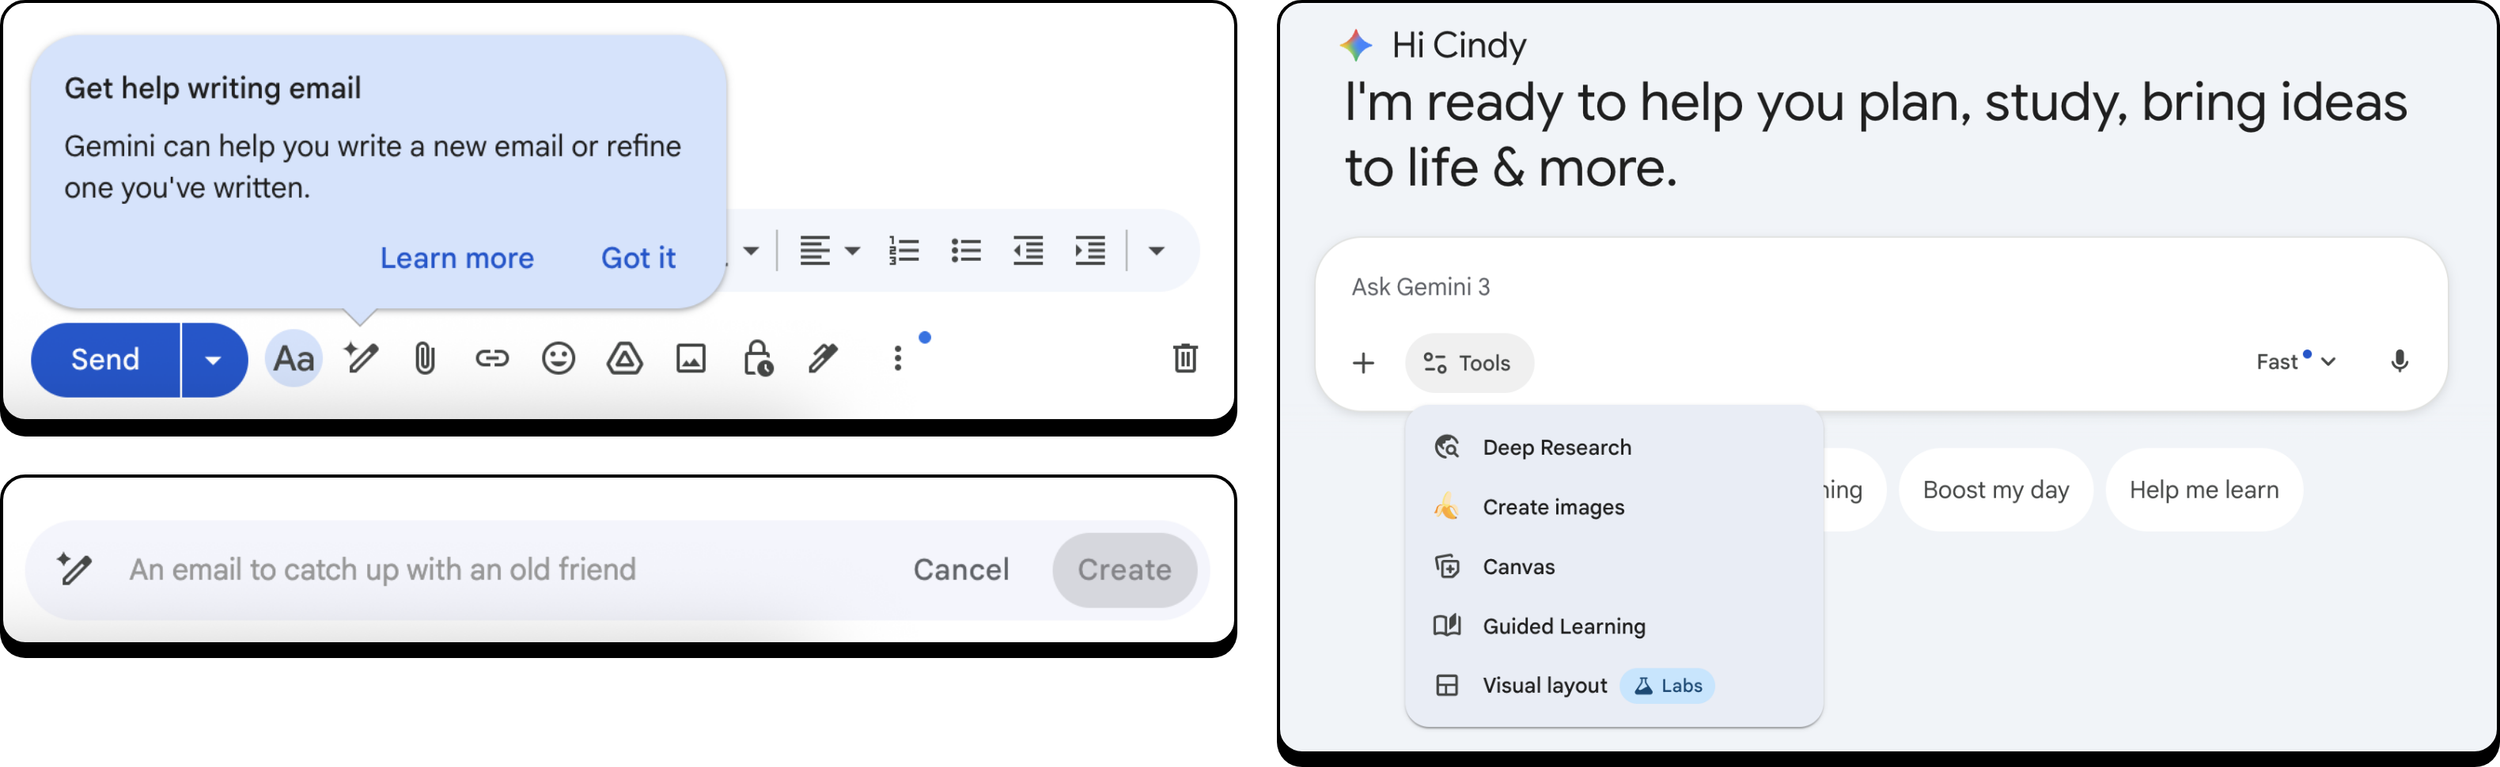Click the numbered list icon
2500x767 pixels.
[904, 251]
